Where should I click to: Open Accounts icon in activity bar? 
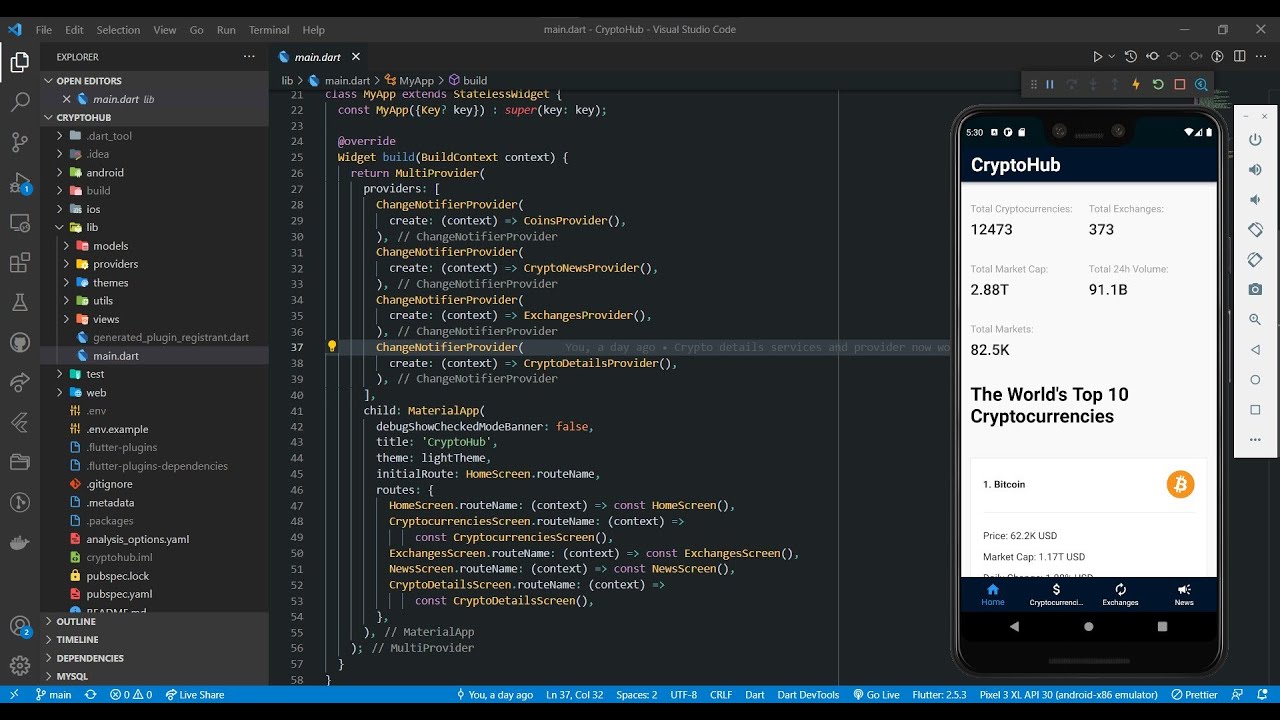tap(20, 627)
